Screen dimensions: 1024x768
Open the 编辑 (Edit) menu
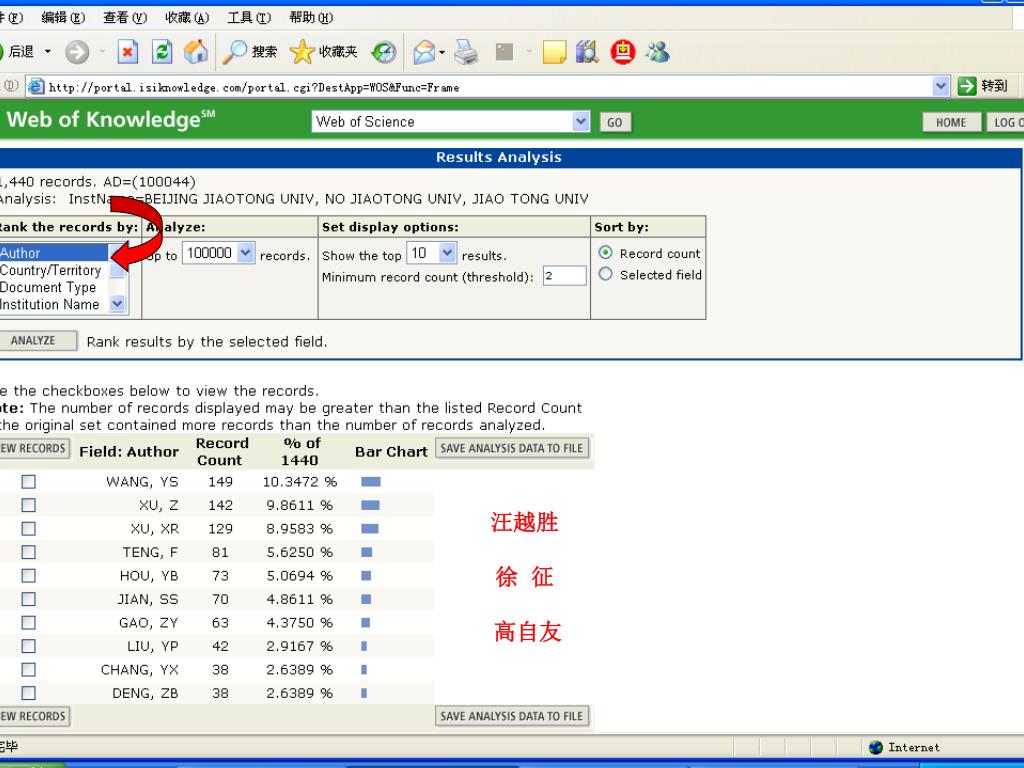(x=63, y=18)
